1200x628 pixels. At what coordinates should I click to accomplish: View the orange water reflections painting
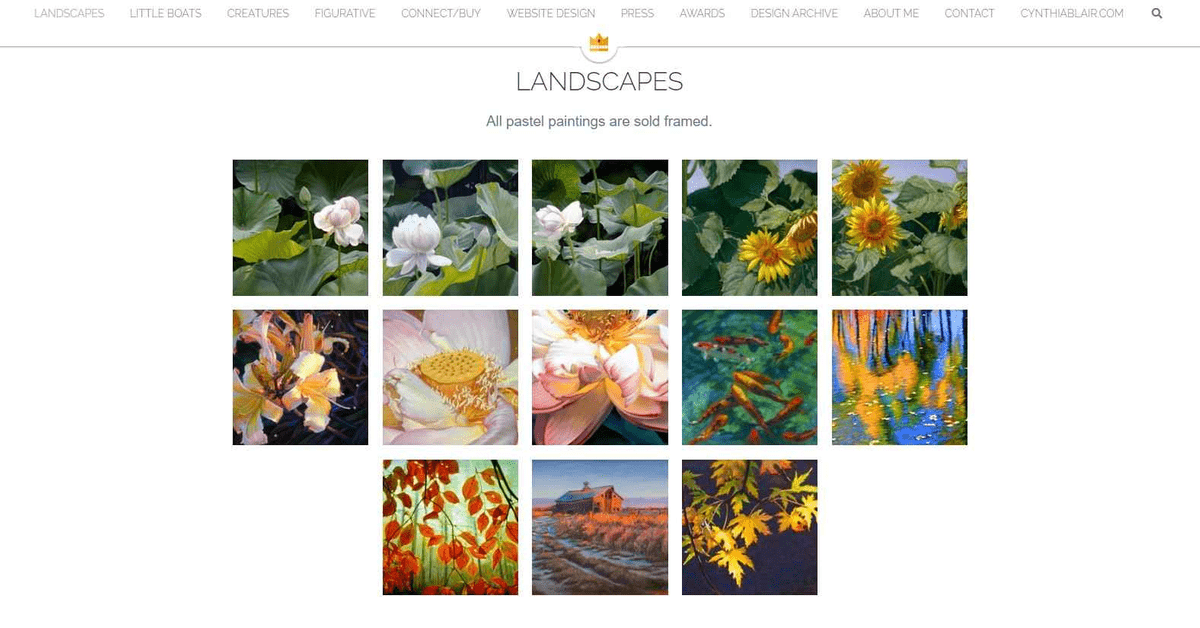coord(900,378)
